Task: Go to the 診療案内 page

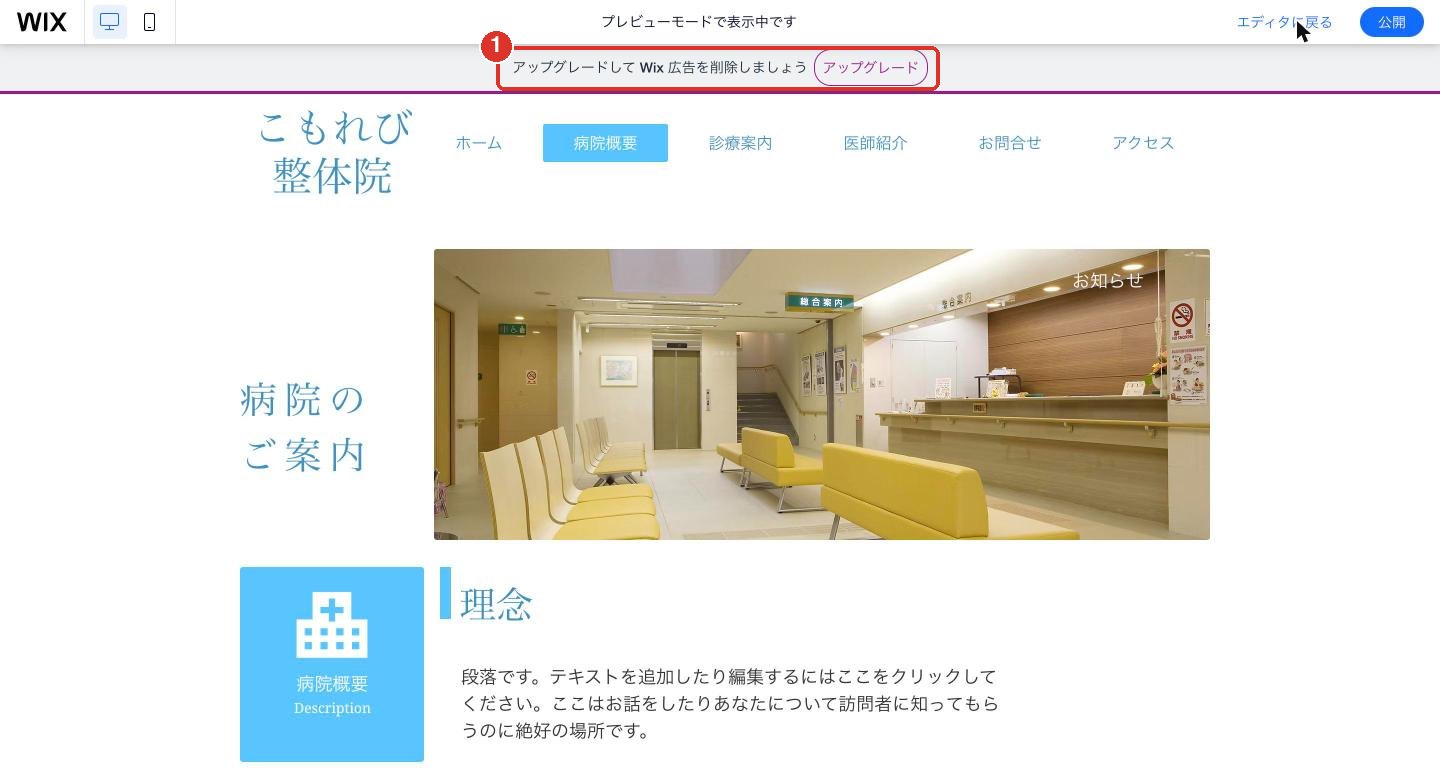Action: tap(740, 143)
